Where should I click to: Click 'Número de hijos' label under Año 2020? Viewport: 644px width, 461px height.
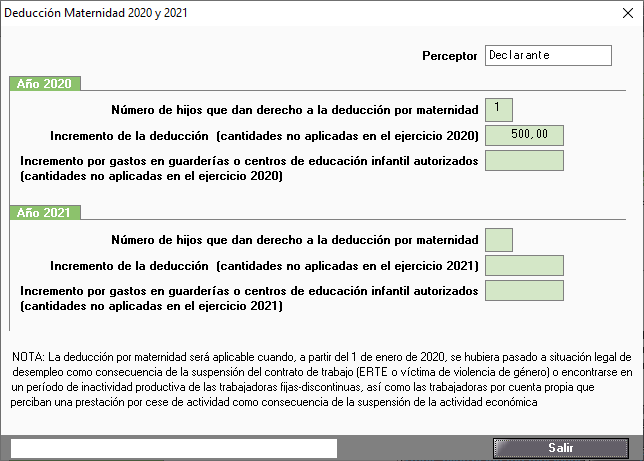point(295,110)
